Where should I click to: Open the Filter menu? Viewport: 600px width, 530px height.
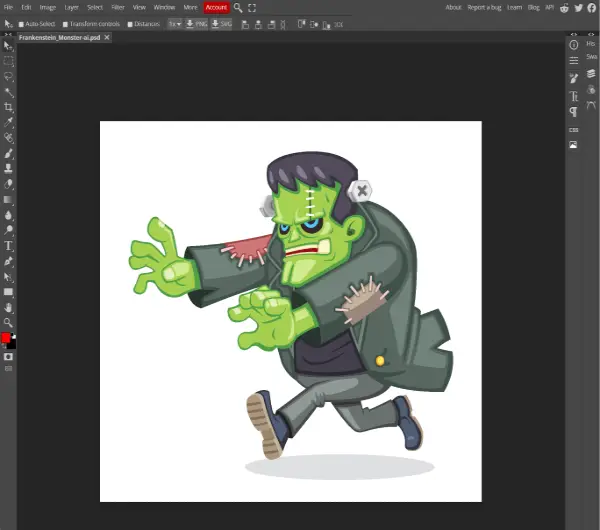(x=118, y=7)
